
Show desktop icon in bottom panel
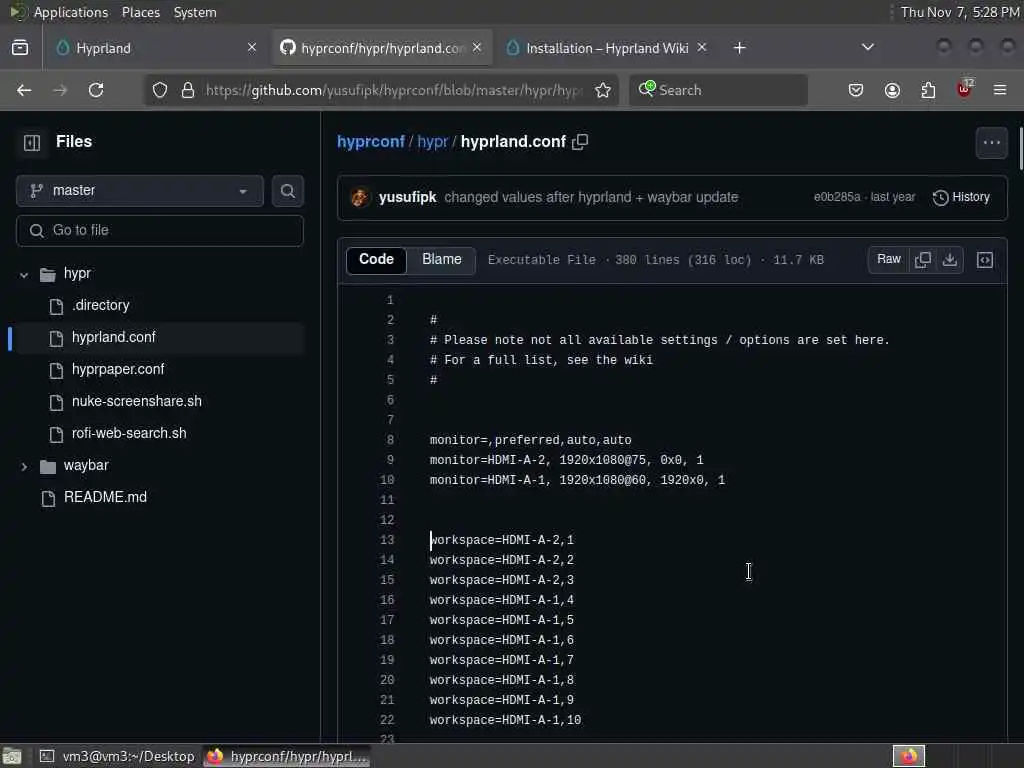click(x=12, y=756)
